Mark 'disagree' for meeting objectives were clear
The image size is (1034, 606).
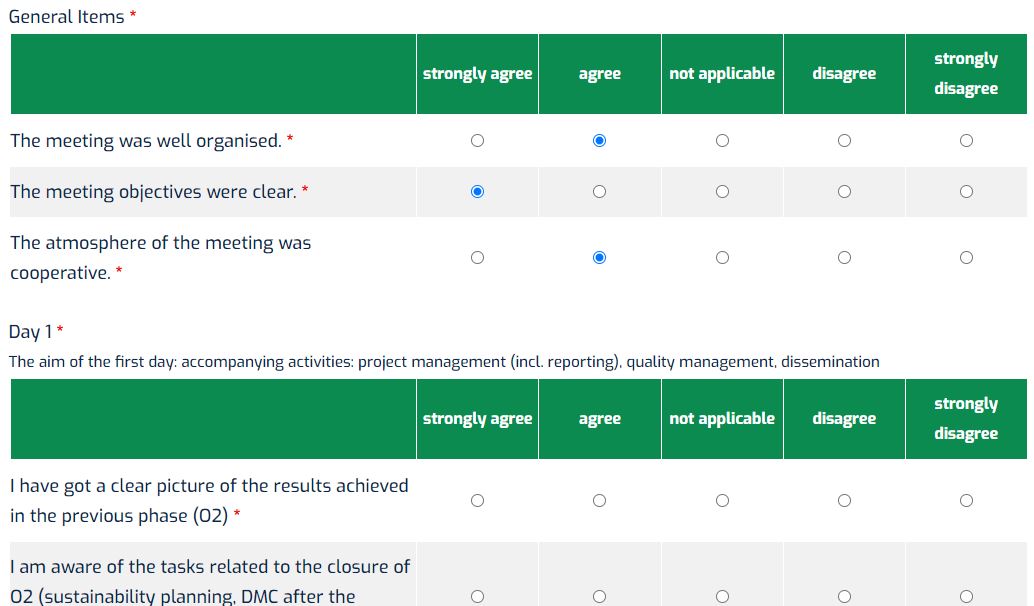click(x=844, y=192)
